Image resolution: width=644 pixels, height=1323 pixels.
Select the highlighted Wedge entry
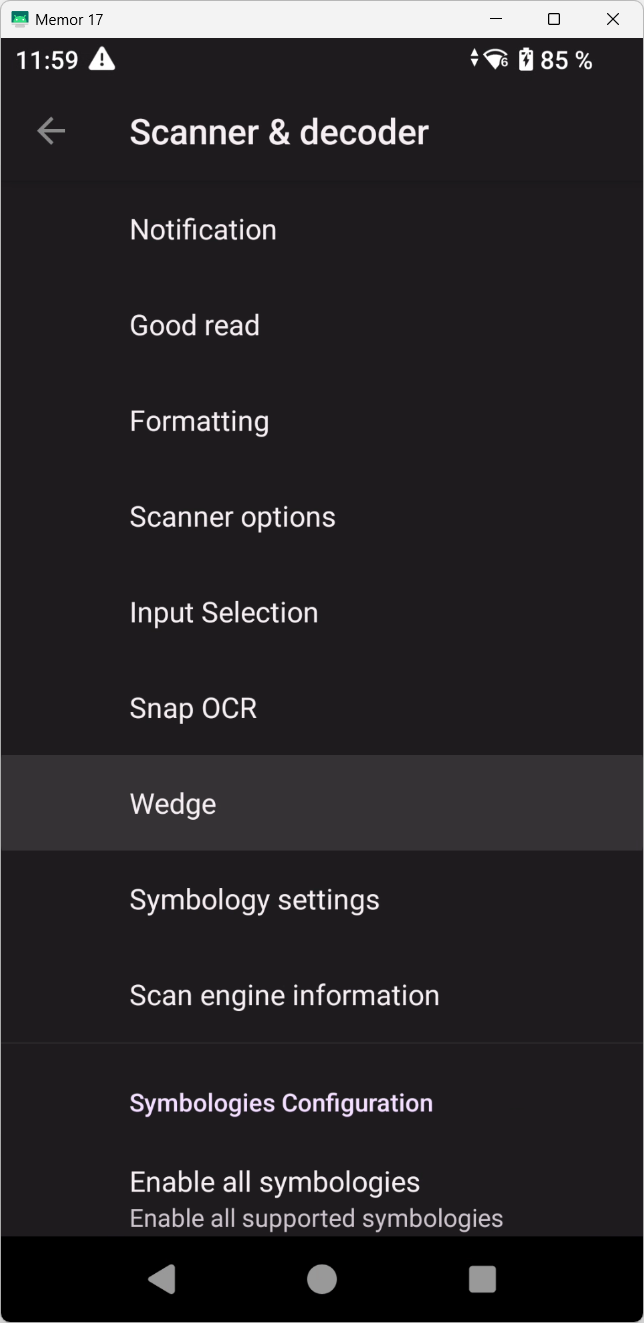[172, 803]
